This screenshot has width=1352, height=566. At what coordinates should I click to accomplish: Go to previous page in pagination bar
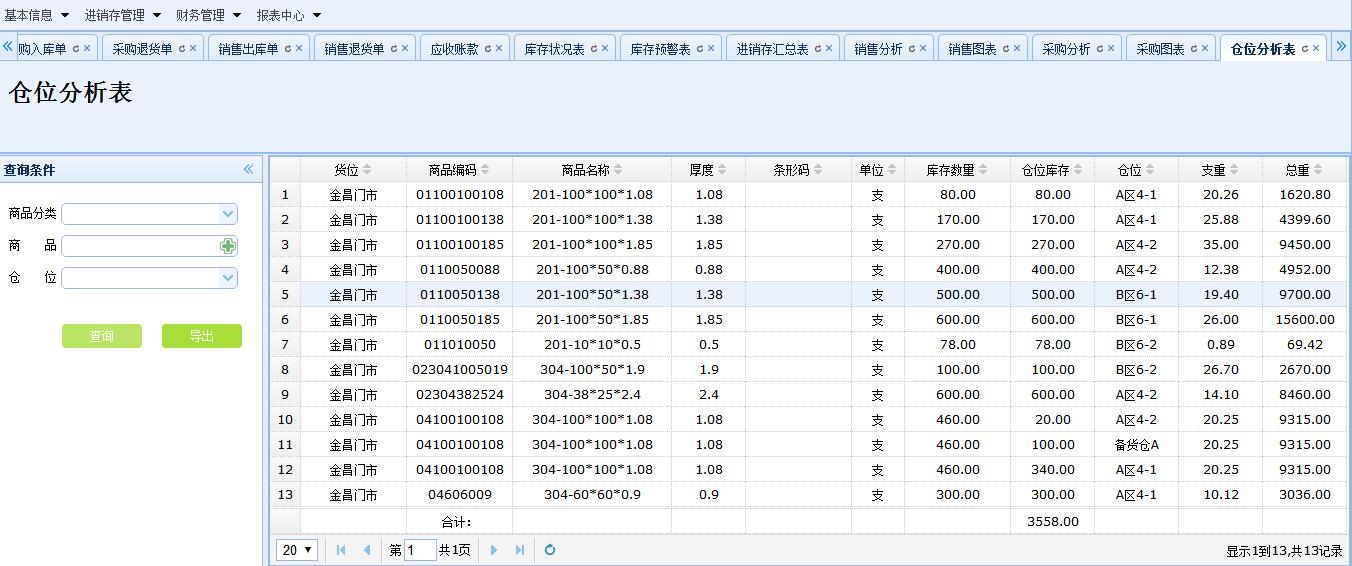point(367,550)
